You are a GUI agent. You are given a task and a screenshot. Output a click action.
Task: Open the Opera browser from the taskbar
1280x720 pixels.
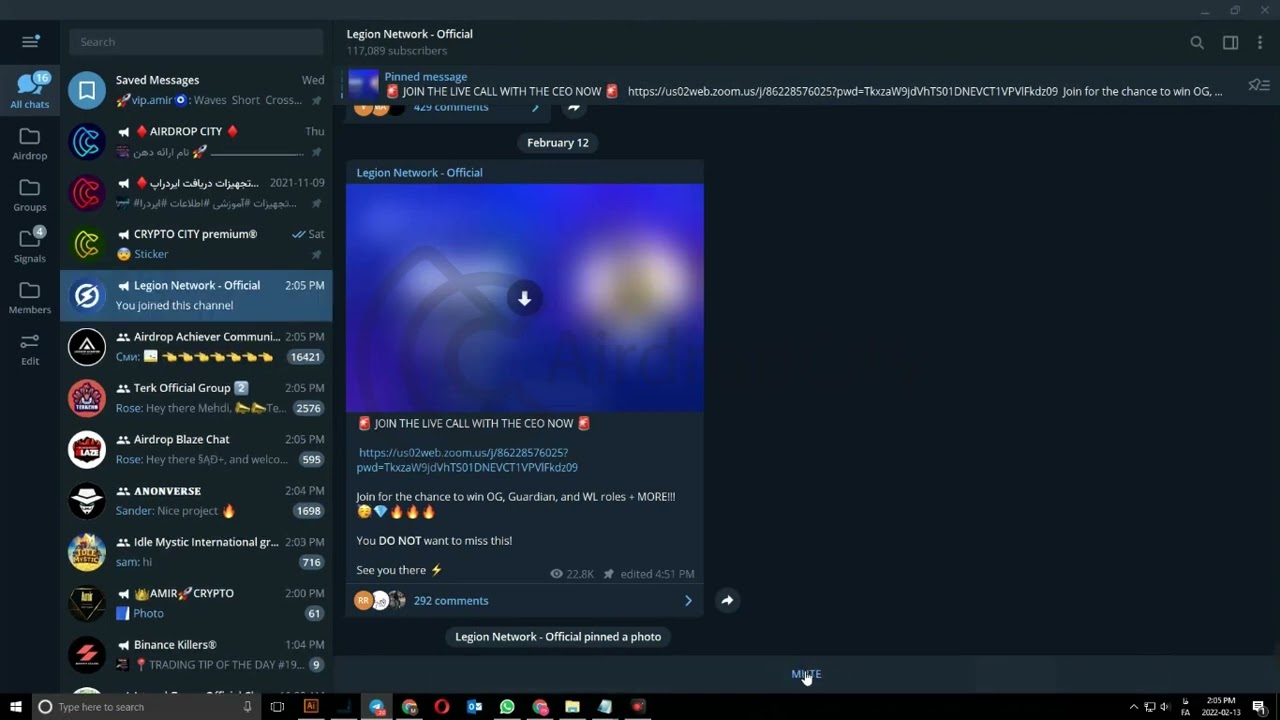(442, 707)
